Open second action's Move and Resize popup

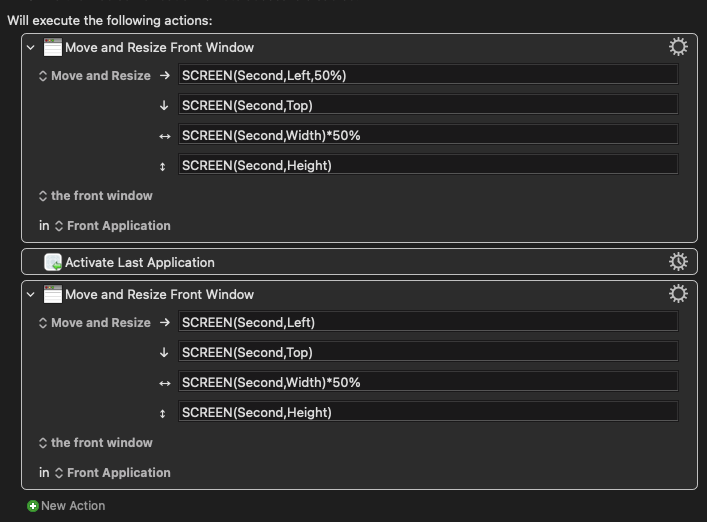(95, 323)
